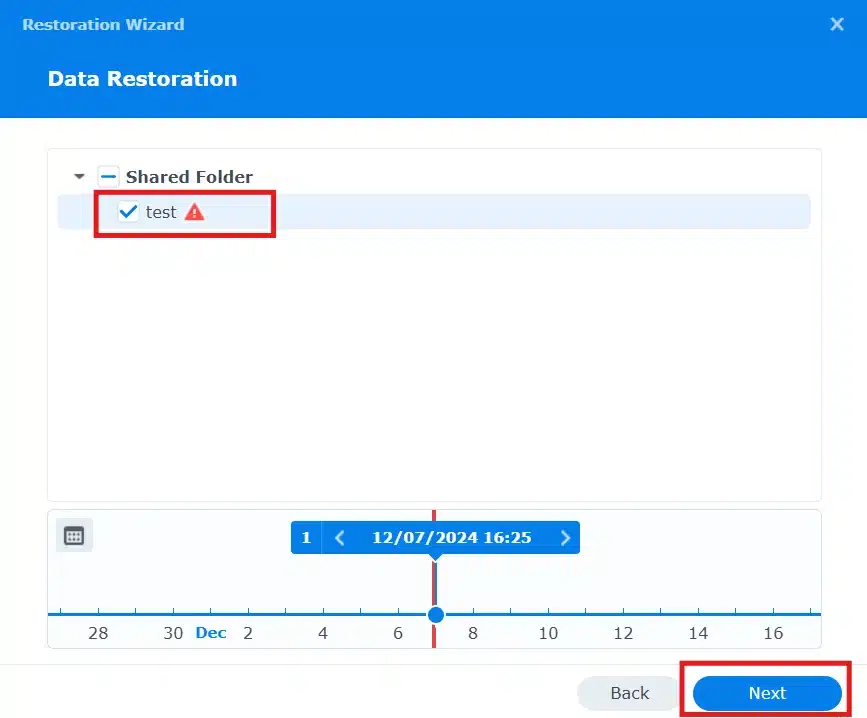Close the Restoration Wizard window
The width and height of the screenshot is (867, 718).
tap(837, 24)
